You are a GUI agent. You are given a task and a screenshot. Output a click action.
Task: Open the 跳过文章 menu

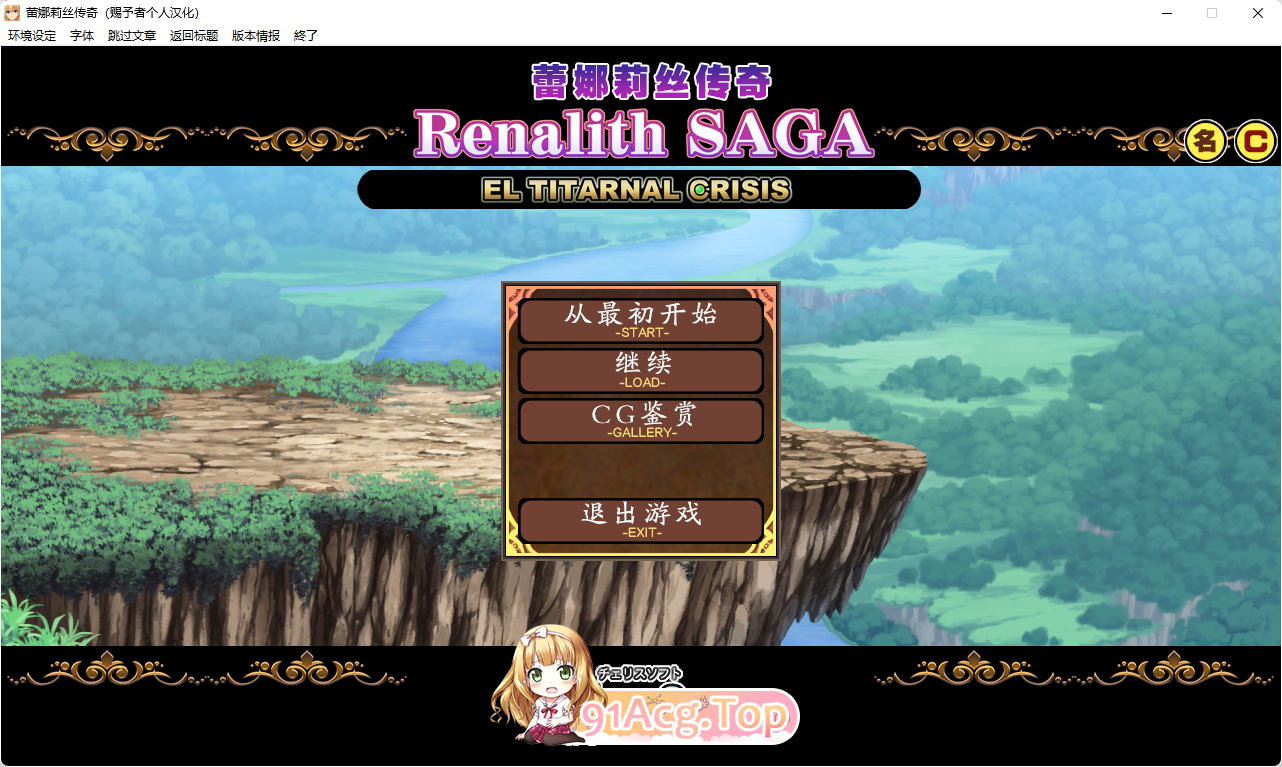tap(132, 35)
